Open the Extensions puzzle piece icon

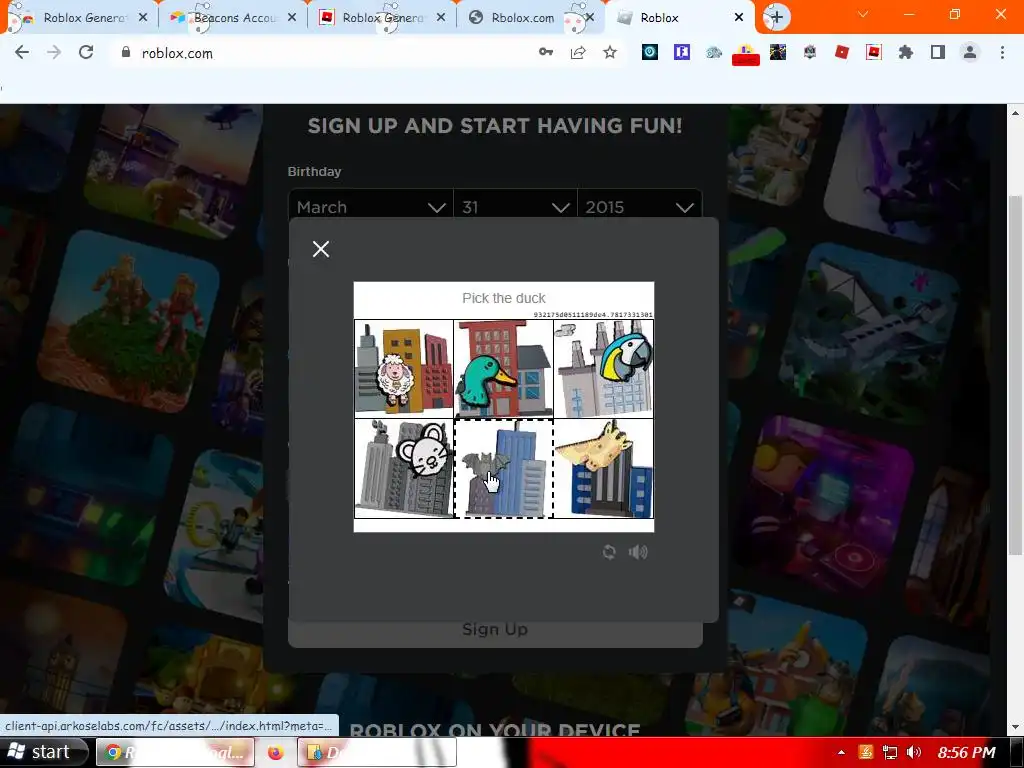pyautogui.click(x=906, y=52)
